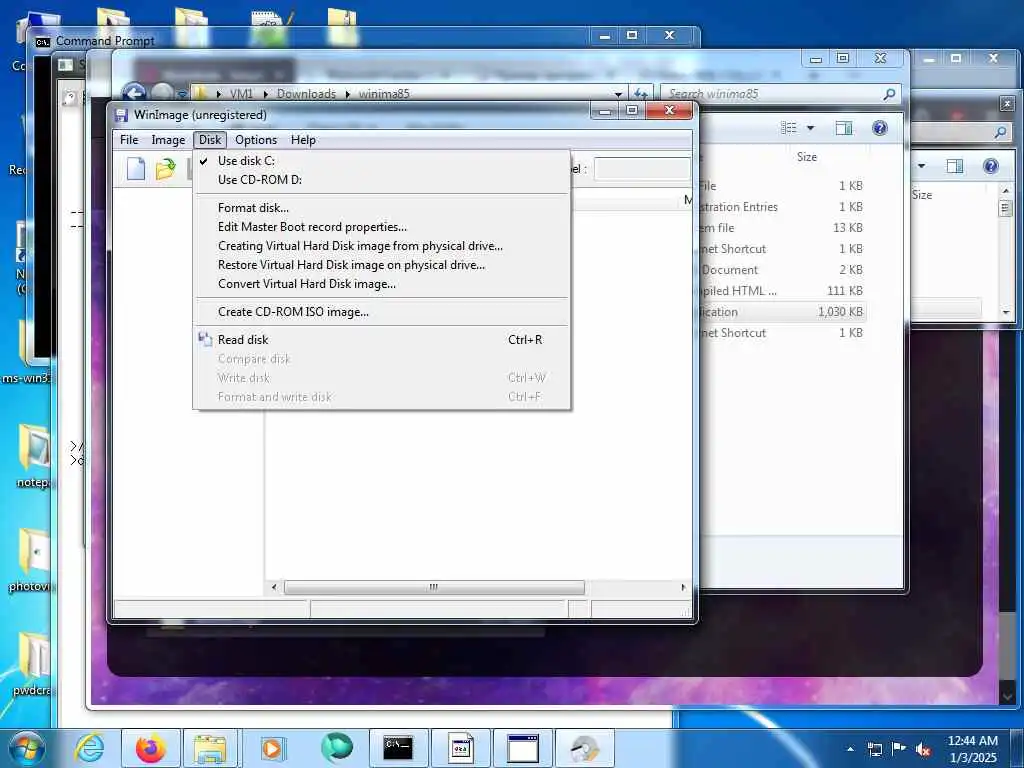Open Windows Explorer taskbar icon
This screenshot has height=768, width=1024.
(210, 749)
